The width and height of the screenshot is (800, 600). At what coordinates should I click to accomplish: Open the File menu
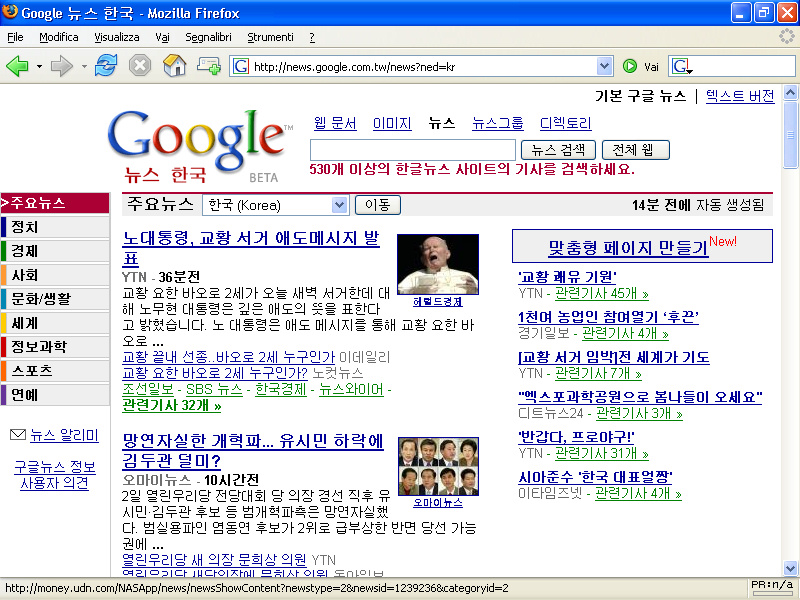pos(15,37)
